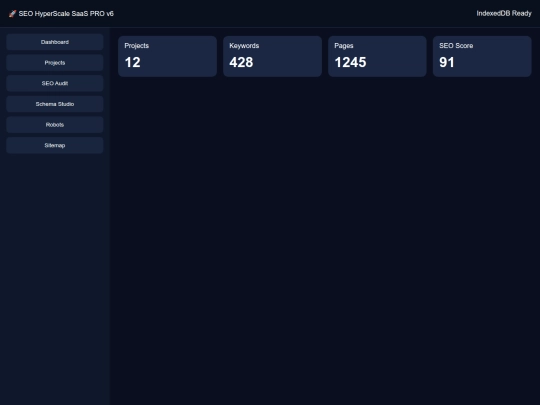Open the Robots page
The height and width of the screenshot is (405, 540).
pos(55,125)
